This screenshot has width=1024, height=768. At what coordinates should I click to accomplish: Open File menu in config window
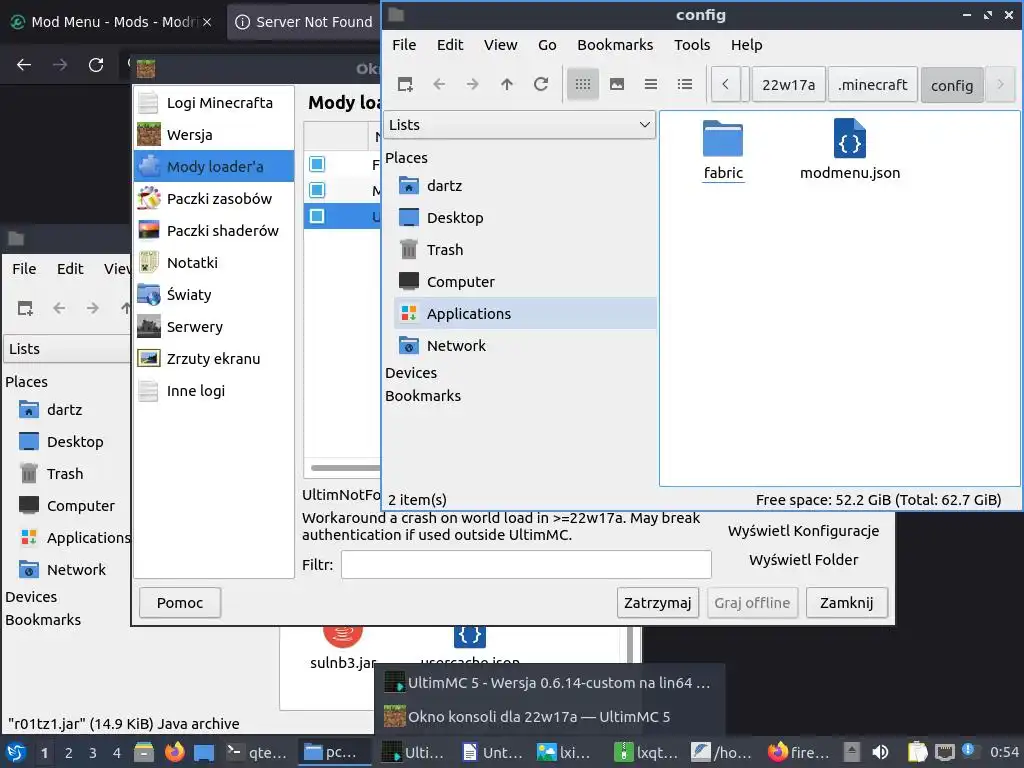[x=404, y=45]
